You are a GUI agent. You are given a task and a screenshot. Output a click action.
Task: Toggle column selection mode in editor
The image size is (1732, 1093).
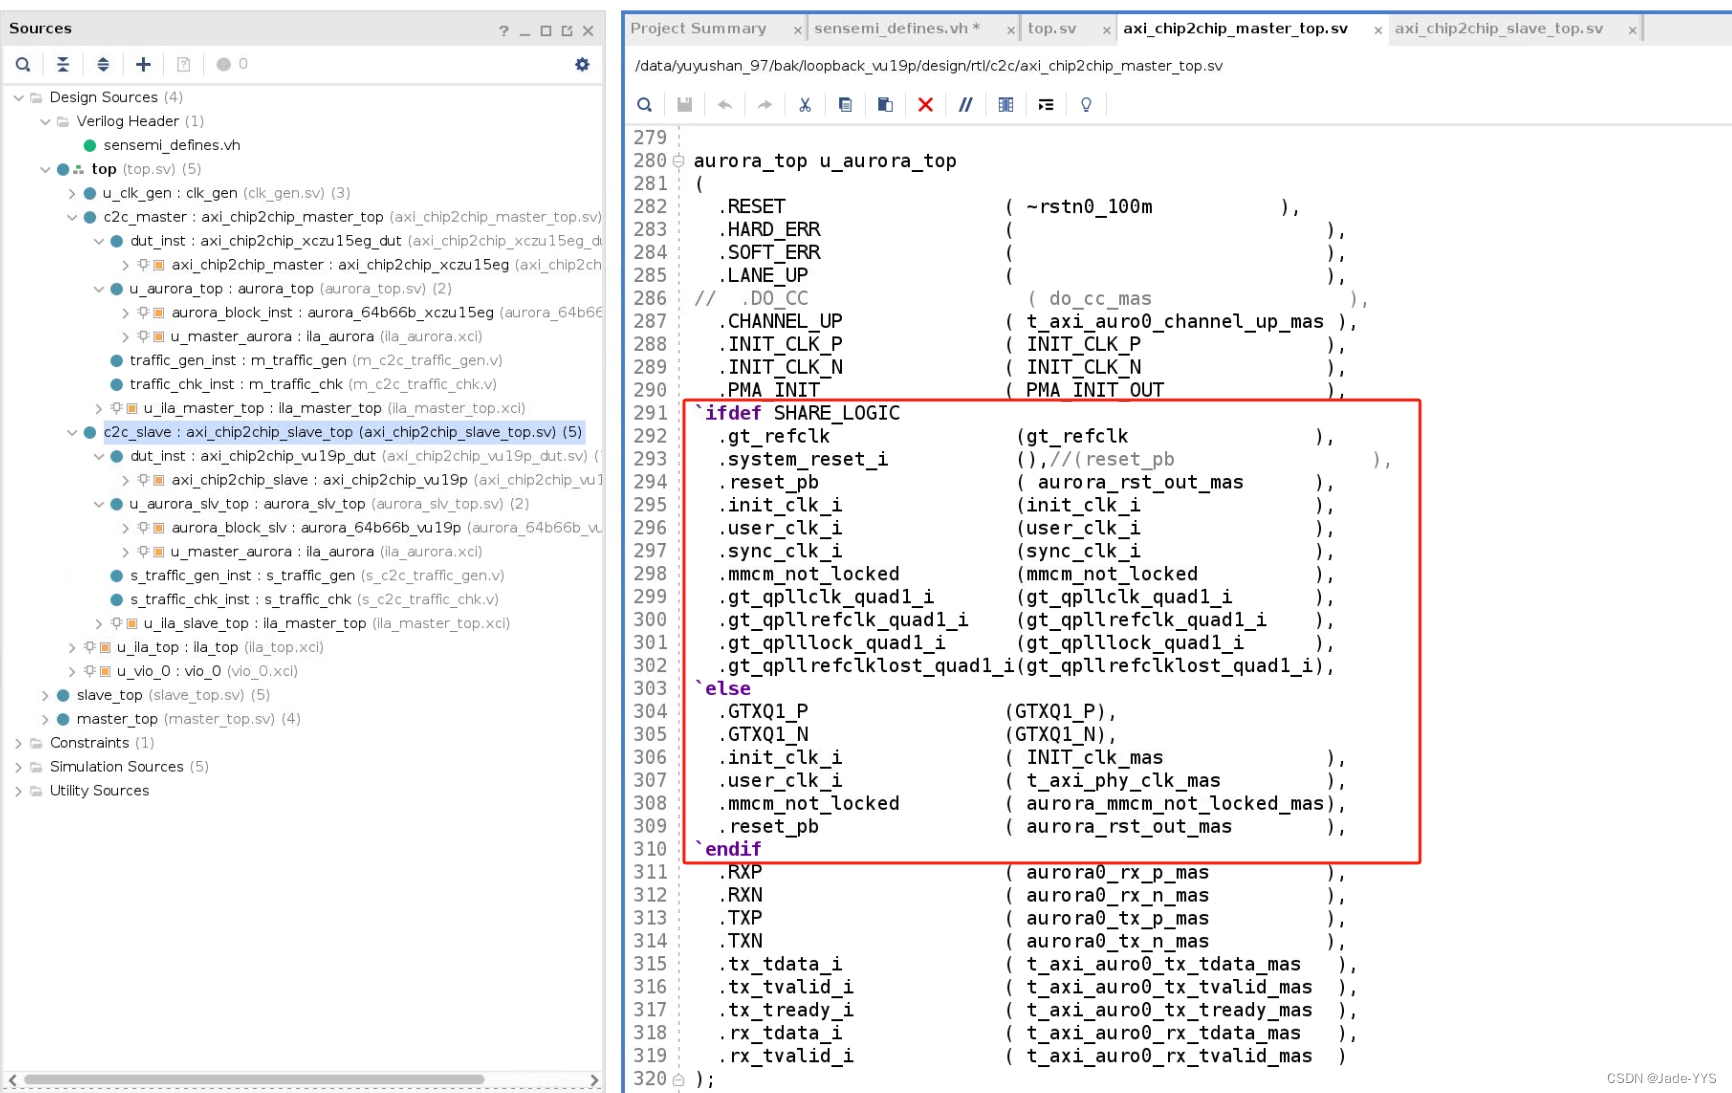[1005, 104]
